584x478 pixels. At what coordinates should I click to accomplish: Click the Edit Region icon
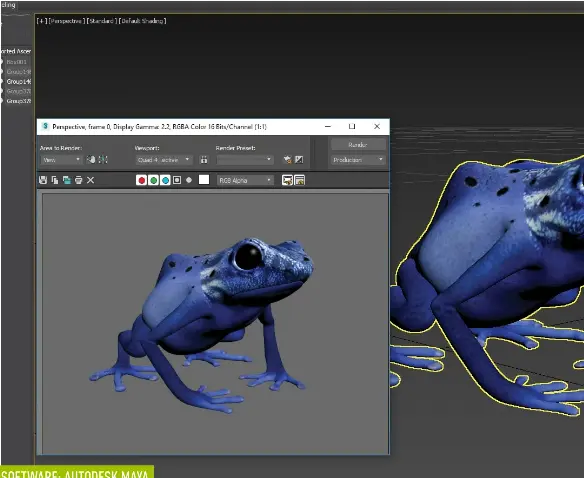click(91, 160)
